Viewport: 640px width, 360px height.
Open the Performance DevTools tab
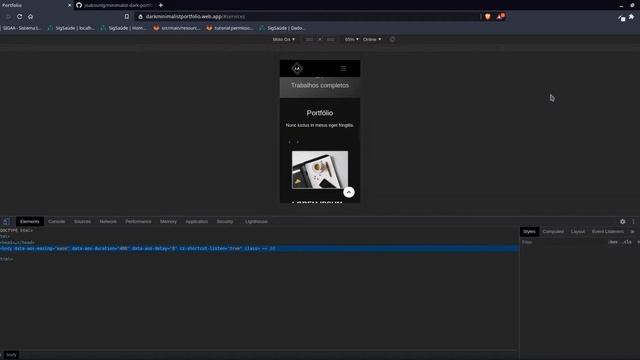point(138,222)
